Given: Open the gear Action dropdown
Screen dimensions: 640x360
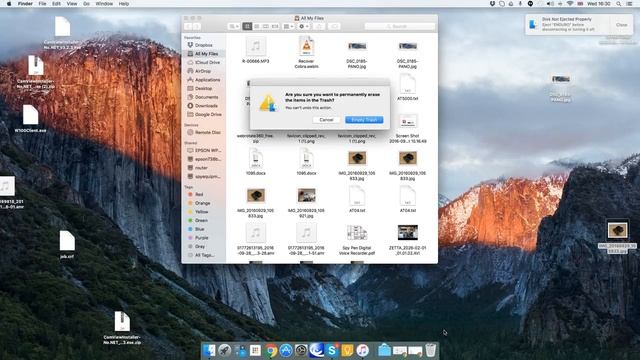Looking at the screenshot, I should [304, 27].
